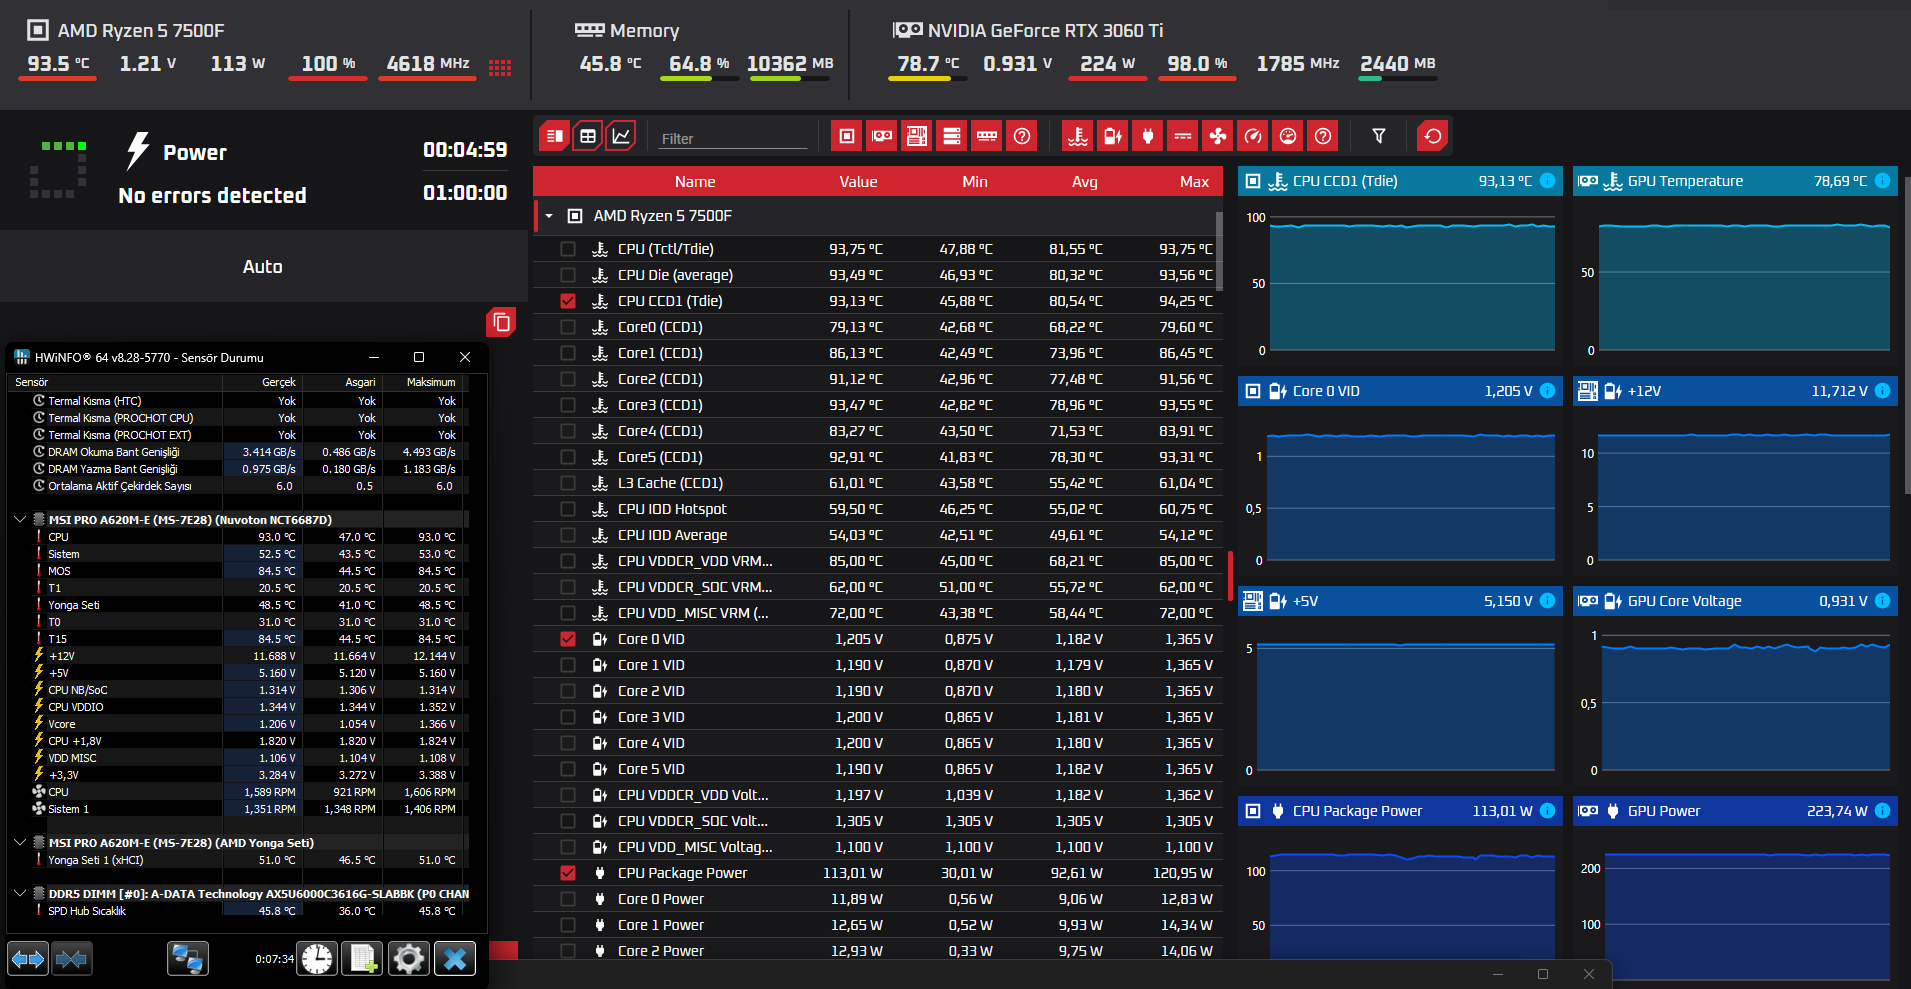This screenshot has width=1911, height=989.
Task: Collapse the DDR5 DIMM A-DATA group in HWiNFO
Action: 20,894
